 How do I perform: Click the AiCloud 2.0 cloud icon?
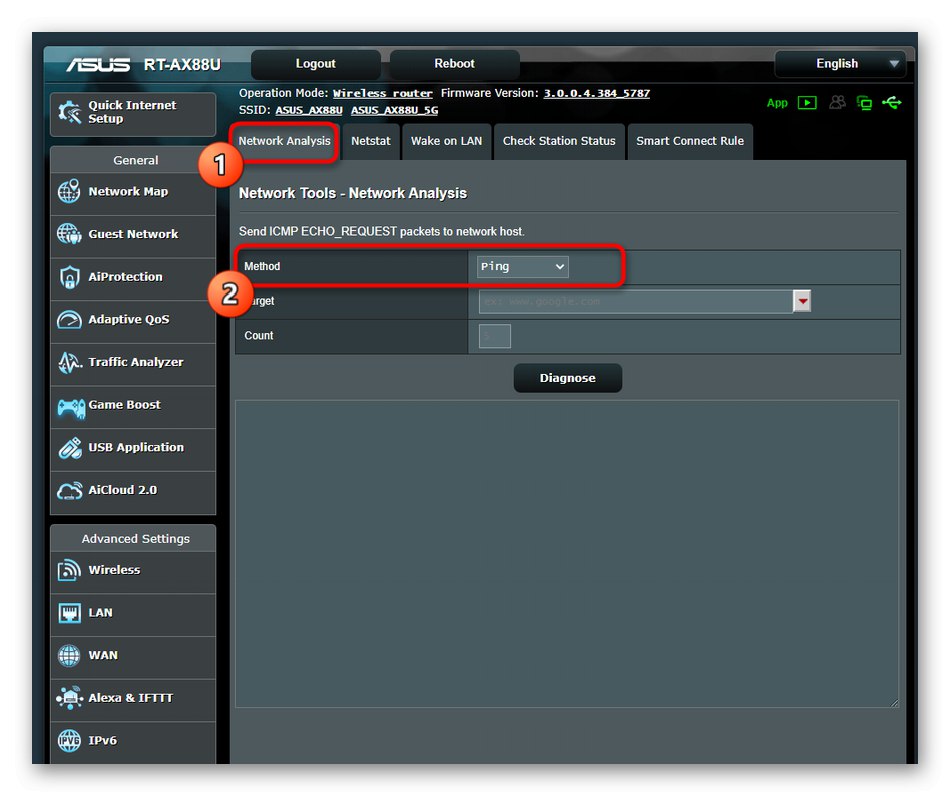(70, 491)
